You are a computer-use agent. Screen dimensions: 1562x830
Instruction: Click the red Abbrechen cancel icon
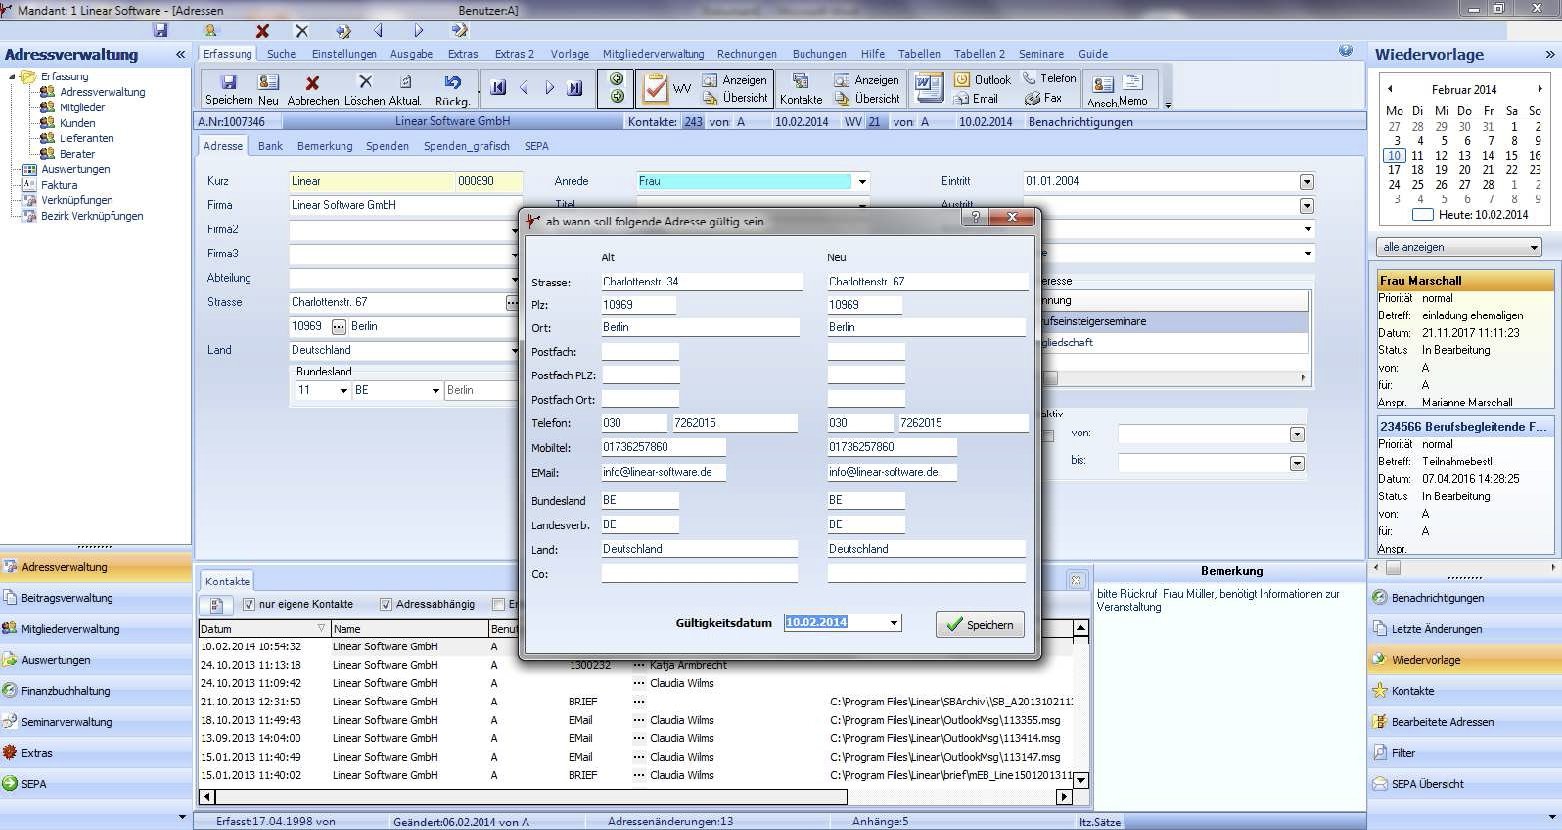pos(312,82)
